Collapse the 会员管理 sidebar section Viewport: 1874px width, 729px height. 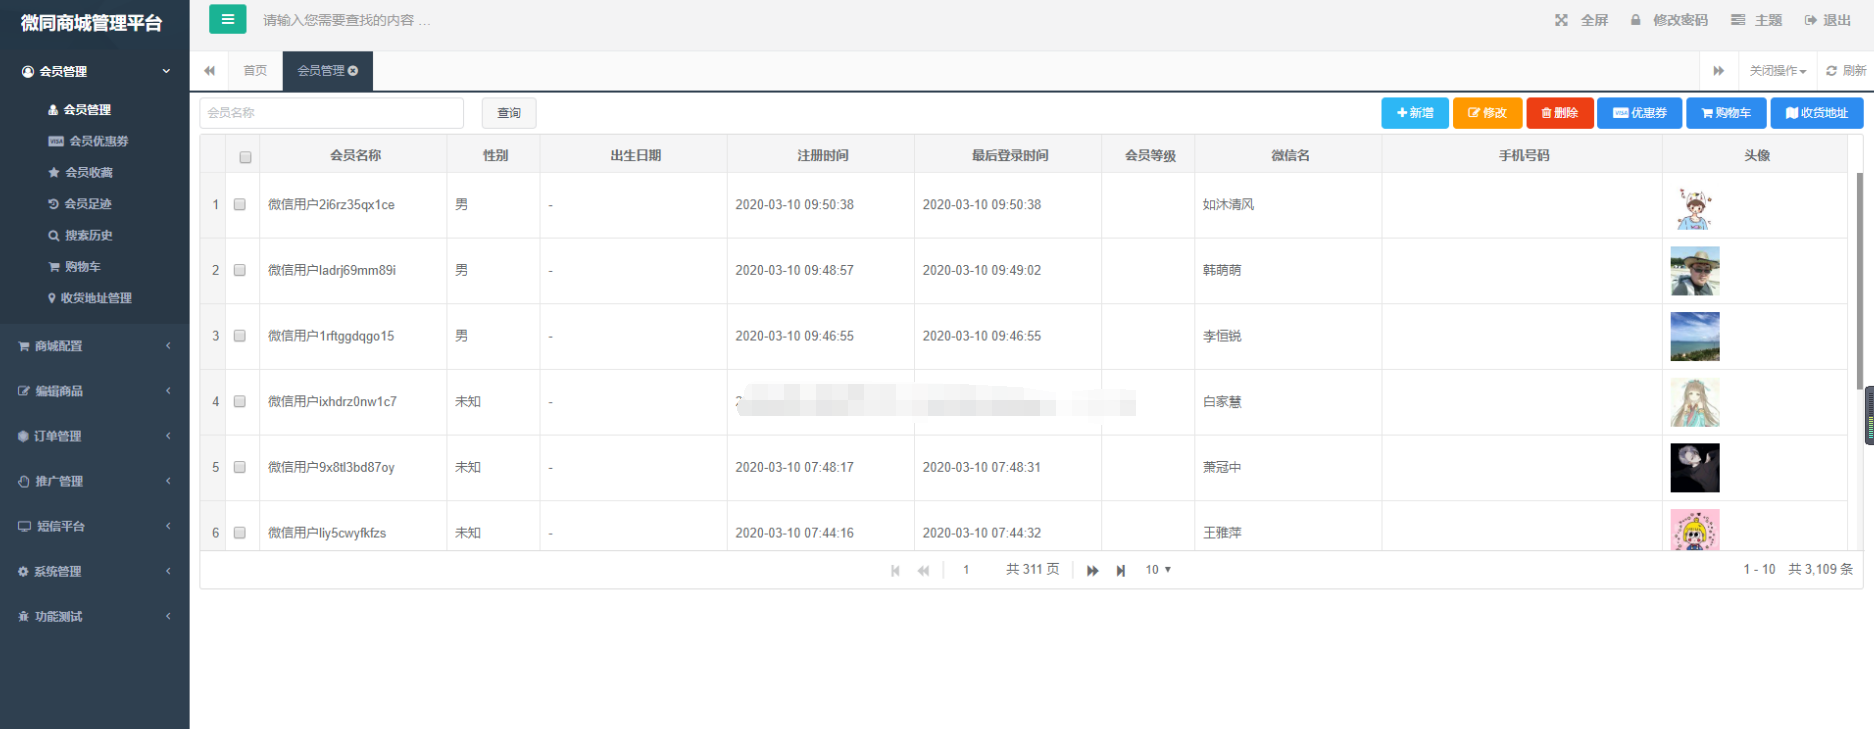coord(95,71)
